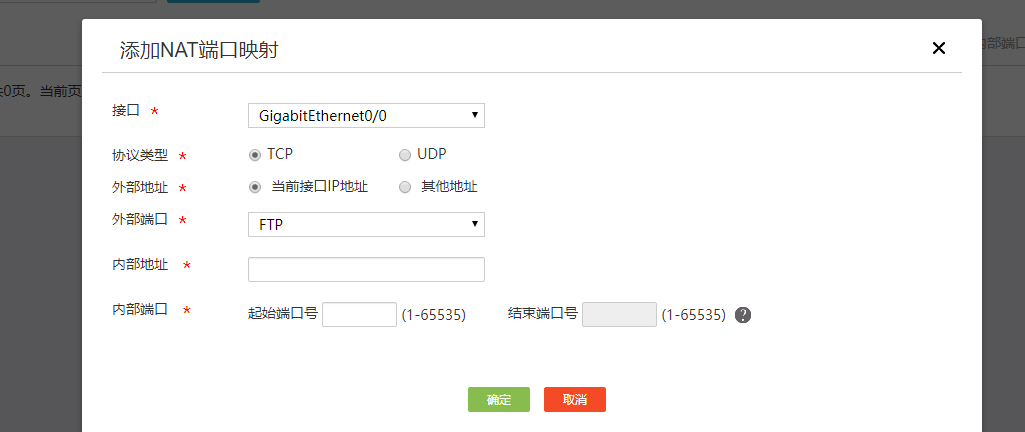Click the 协议类型 field label

coord(140,156)
